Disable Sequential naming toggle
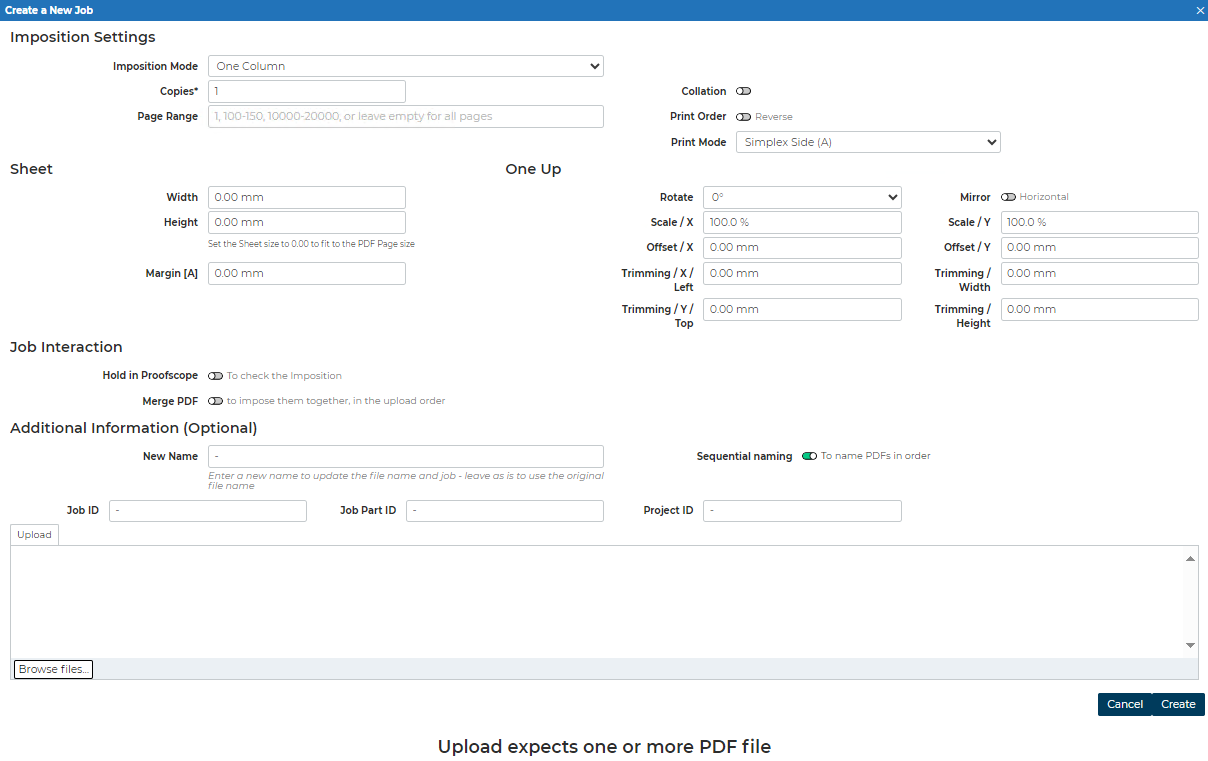 tap(809, 456)
